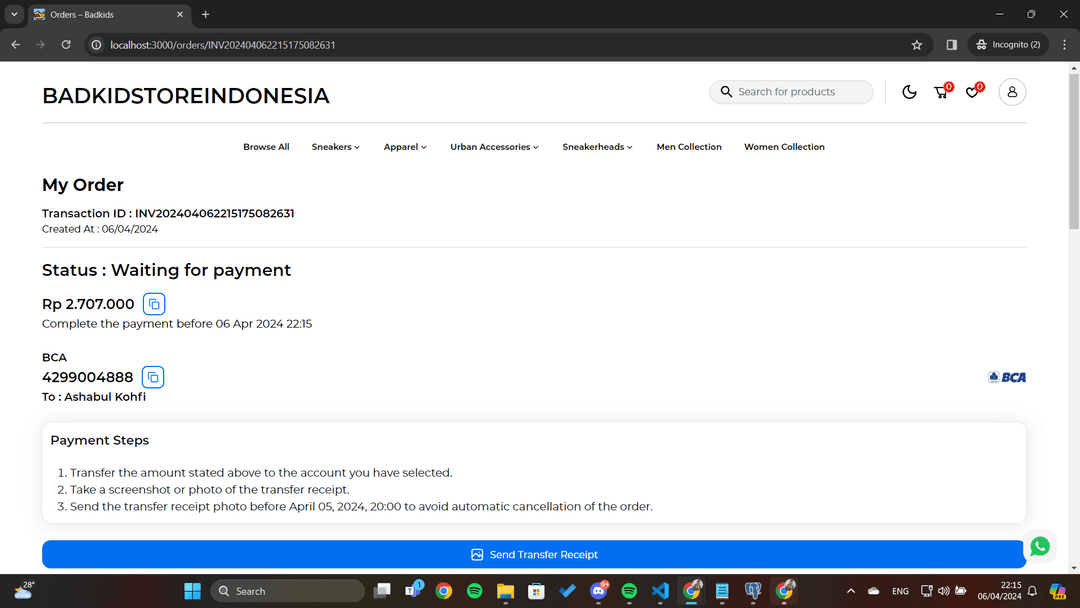Screen dimensions: 1080x608
Task: Expand the Urban Accessories menu
Action: click(x=495, y=147)
